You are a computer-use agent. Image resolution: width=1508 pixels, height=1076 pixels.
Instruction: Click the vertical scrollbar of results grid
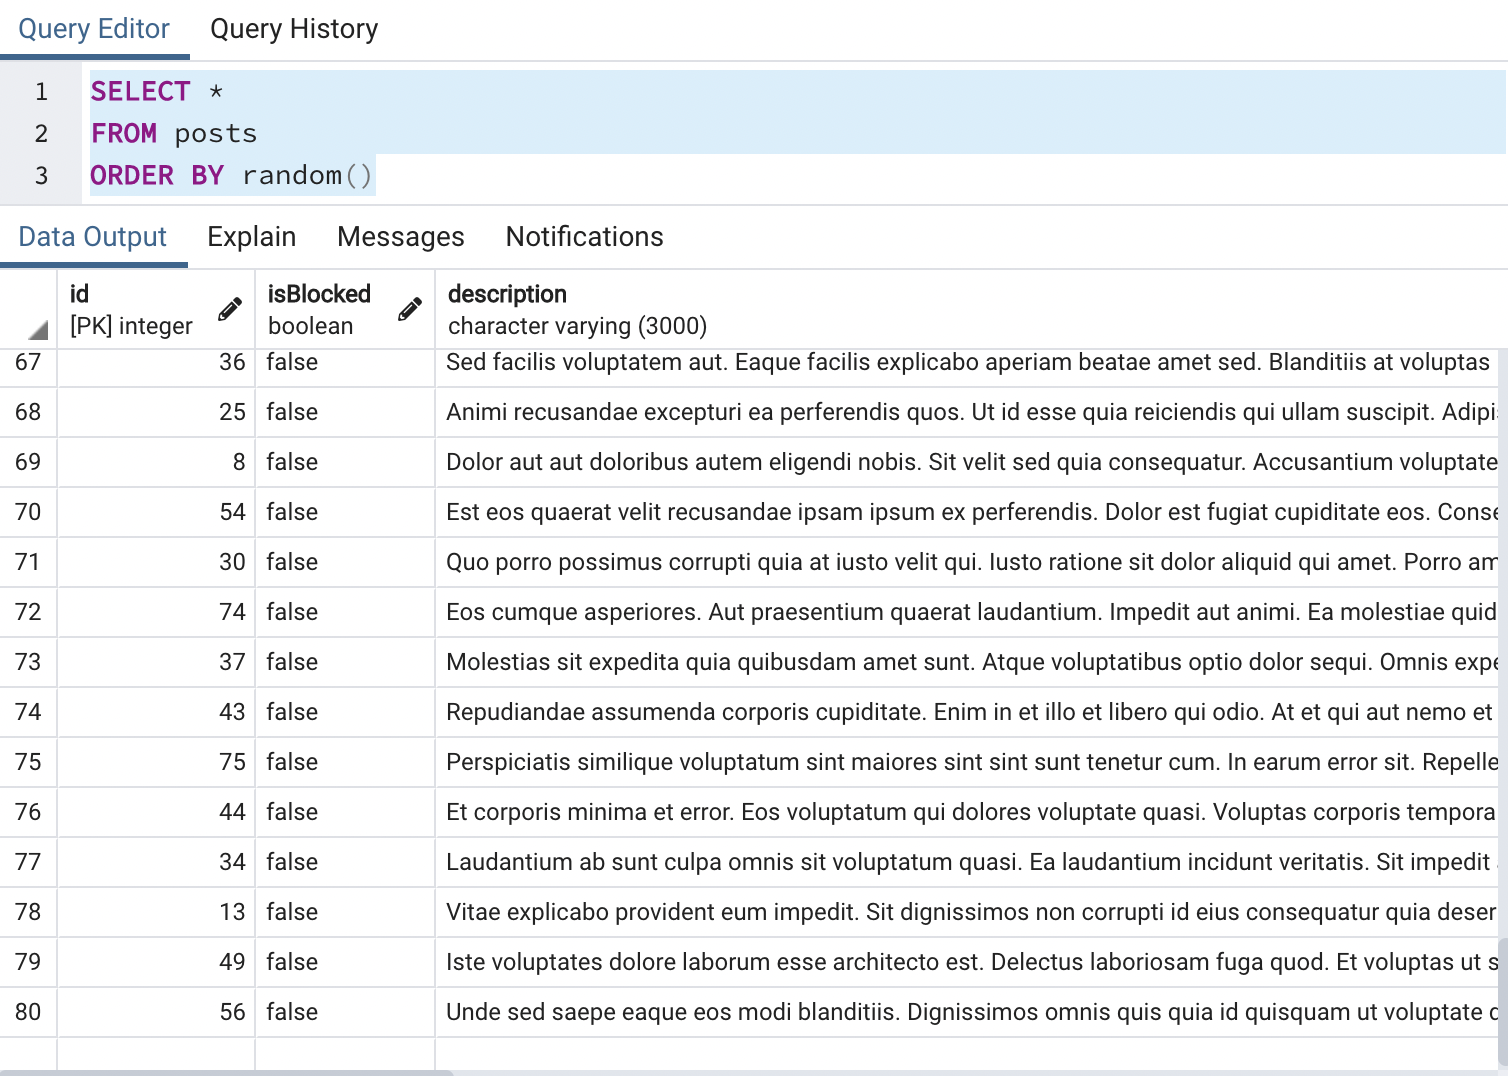[1502, 1003]
